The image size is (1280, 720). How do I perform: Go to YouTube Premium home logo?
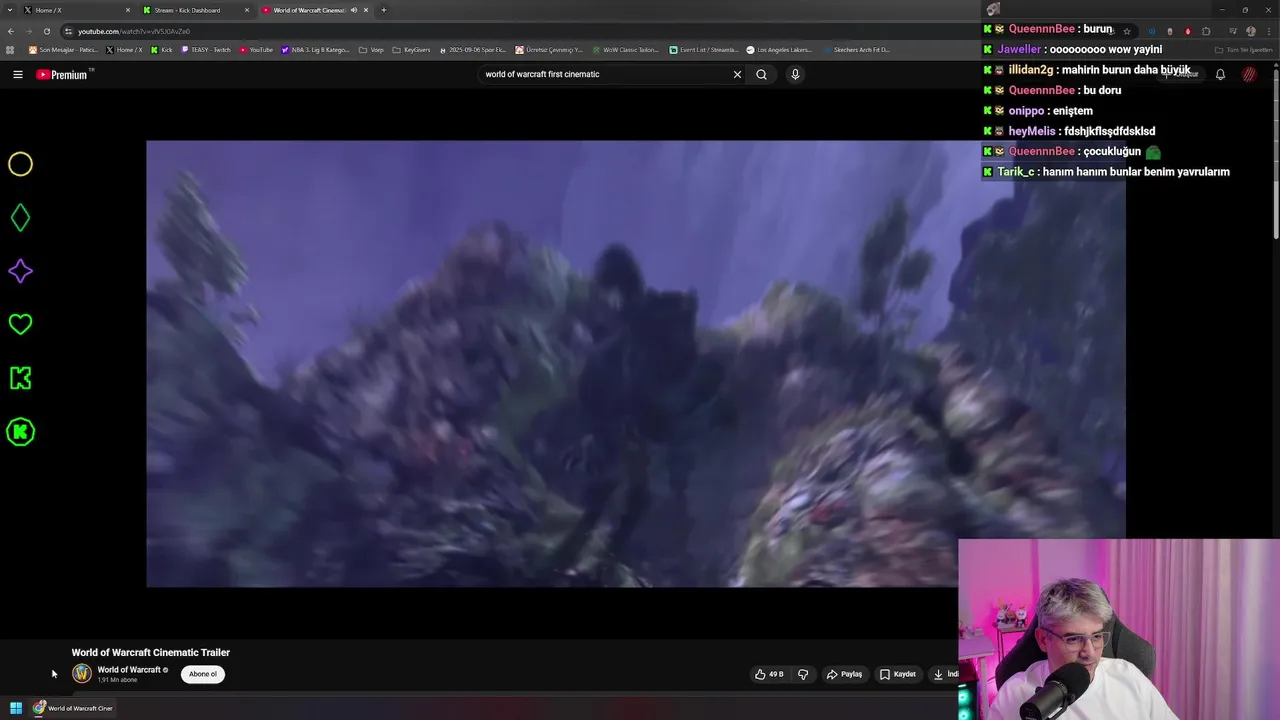(64, 74)
